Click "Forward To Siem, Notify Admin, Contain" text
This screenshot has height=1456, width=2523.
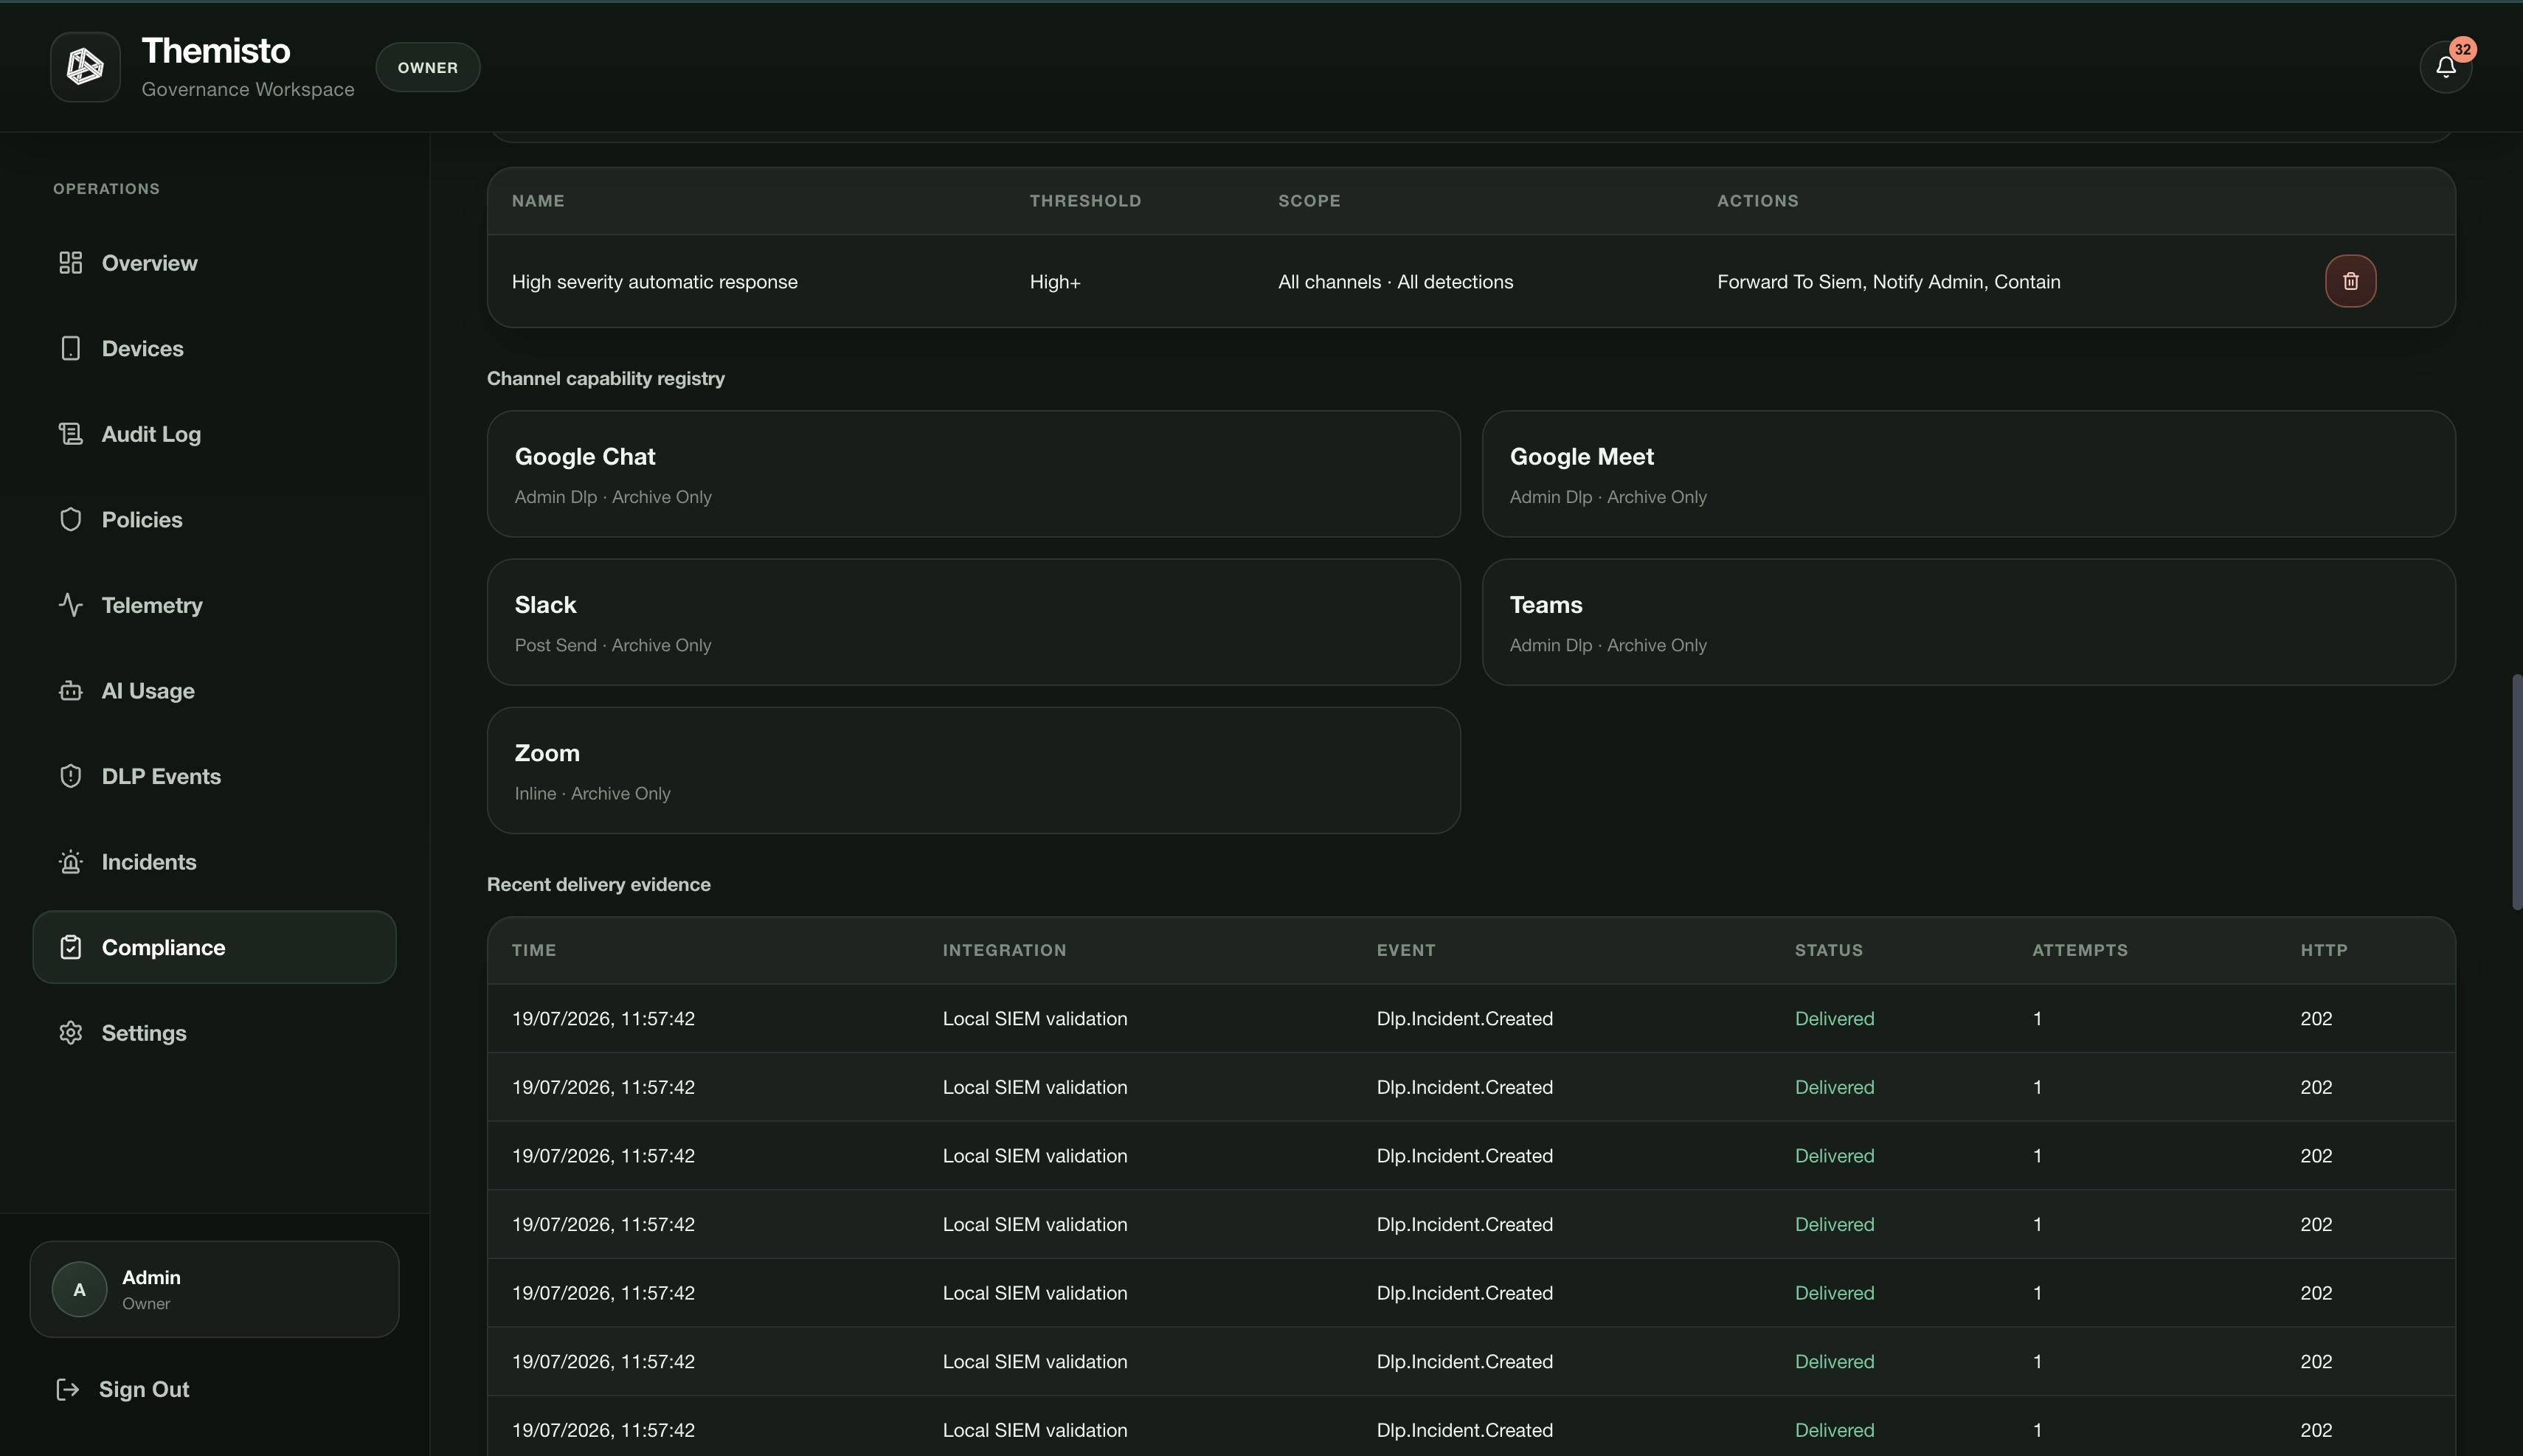[x=1888, y=282]
